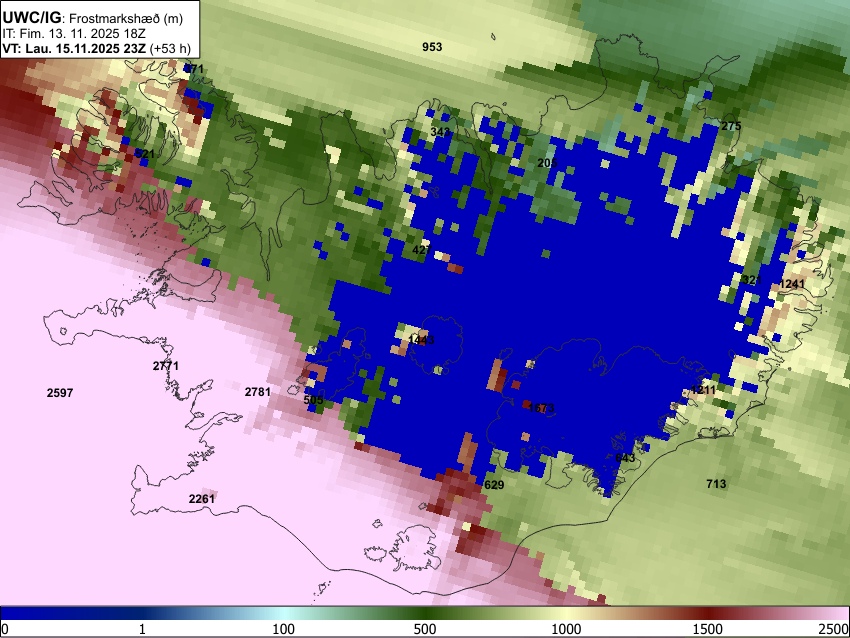Click the legend label 1
Screen dimensions: 850x638
click(142, 629)
